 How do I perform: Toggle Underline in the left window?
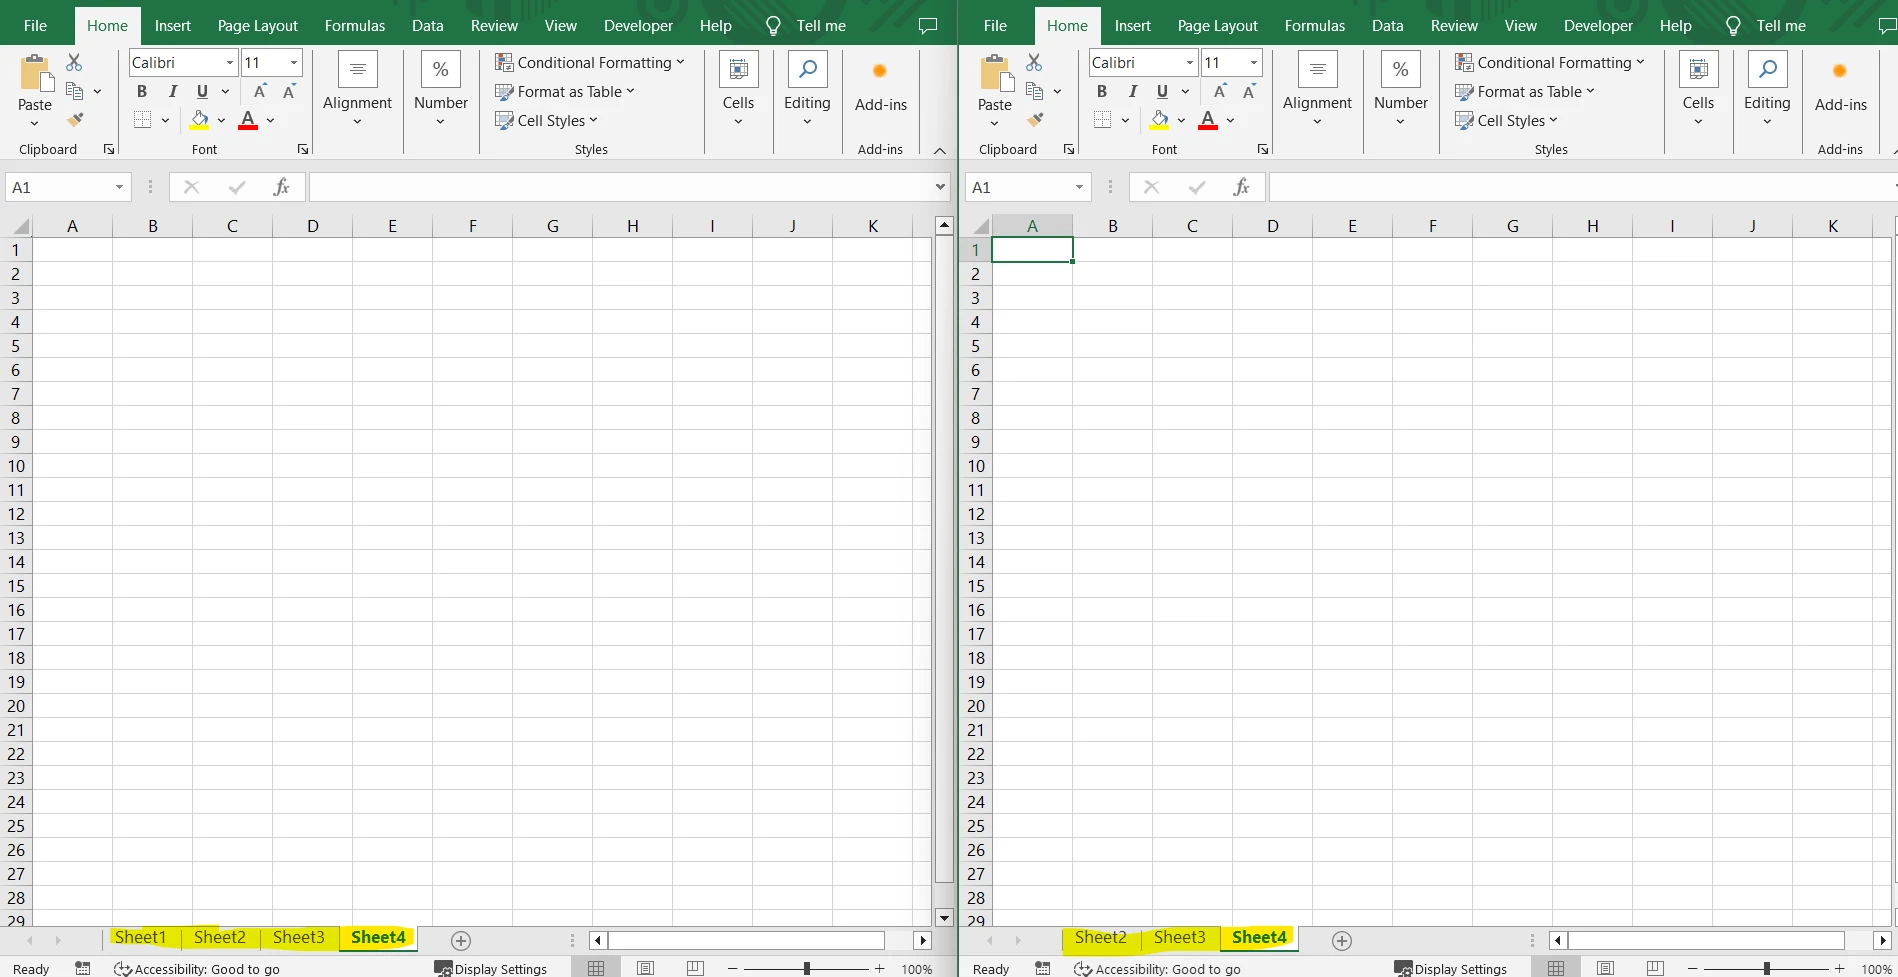click(202, 92)
